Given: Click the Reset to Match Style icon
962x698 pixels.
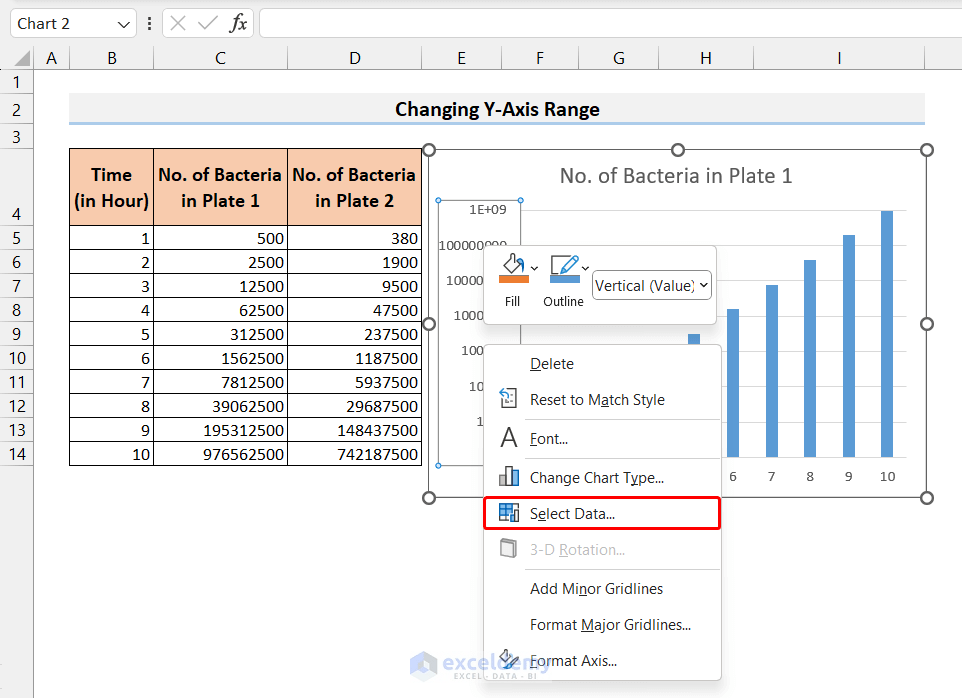Looking at the screenshot, I should click(x=510, y=397).
